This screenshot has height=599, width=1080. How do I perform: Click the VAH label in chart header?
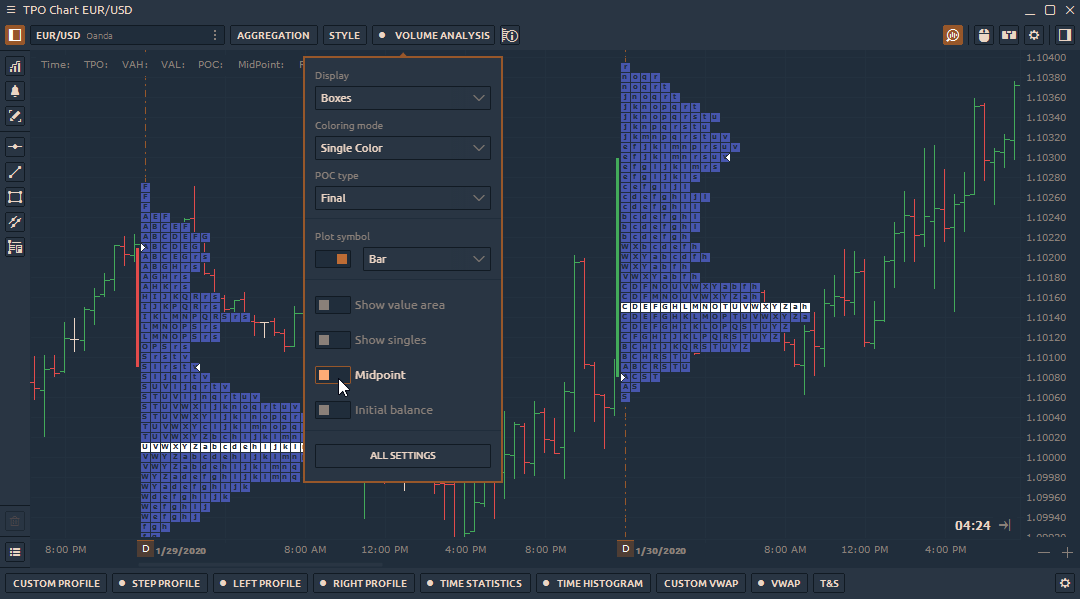(135, 64)
